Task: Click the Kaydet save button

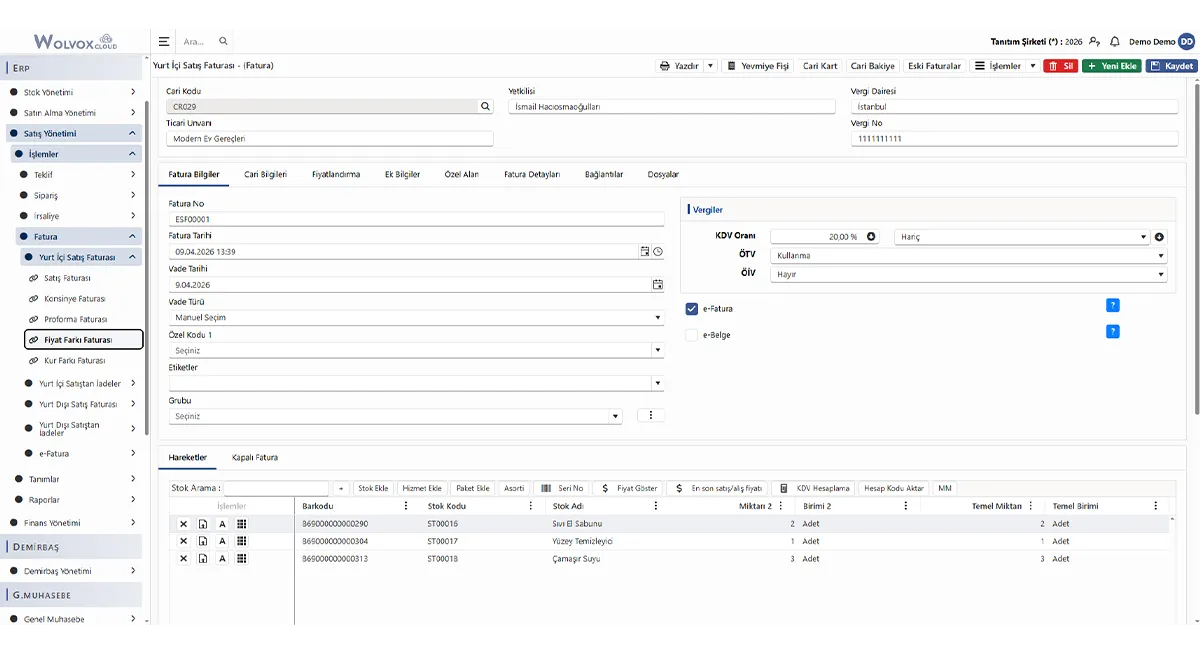Action: (x=1171, y=66)
